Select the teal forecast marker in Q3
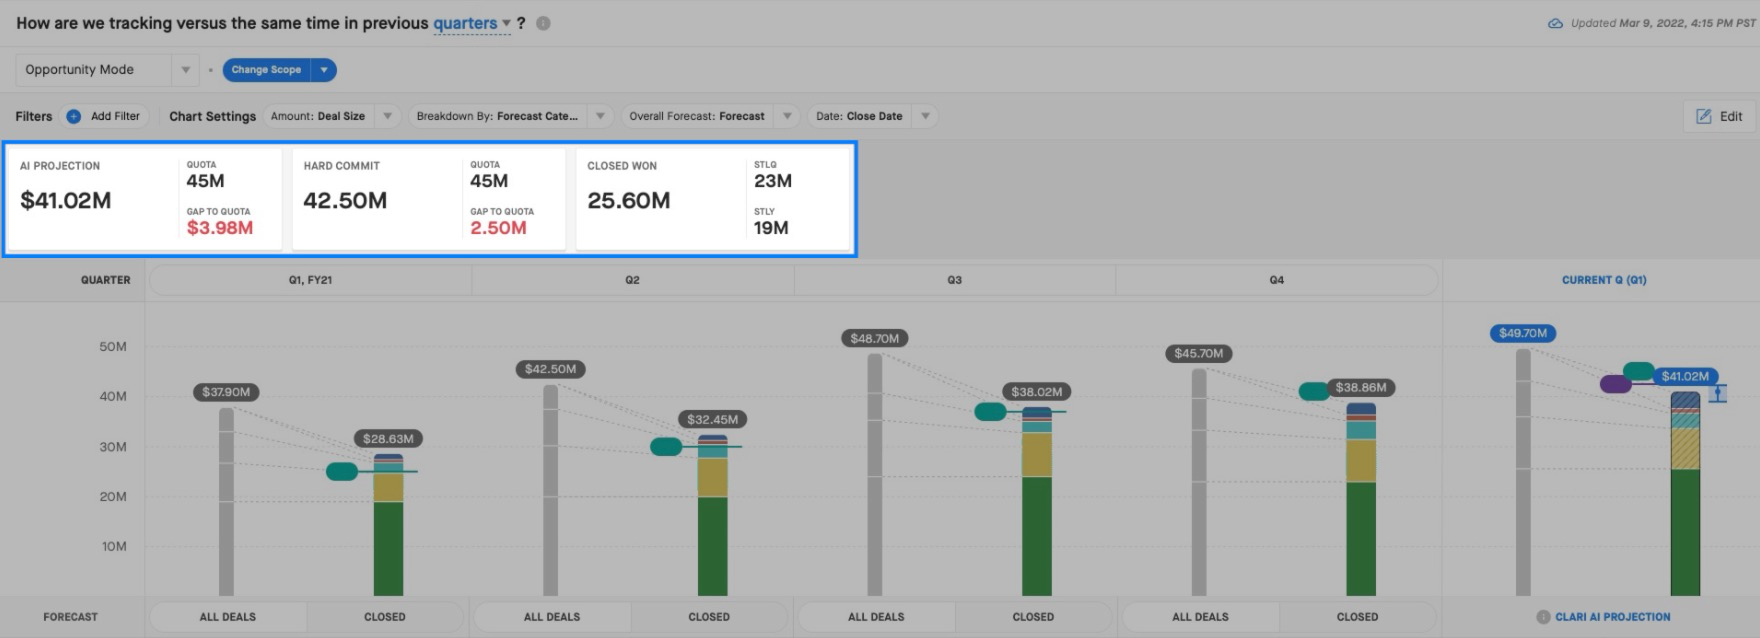The height and width of the screenshot is (638, 1760). 990,411
